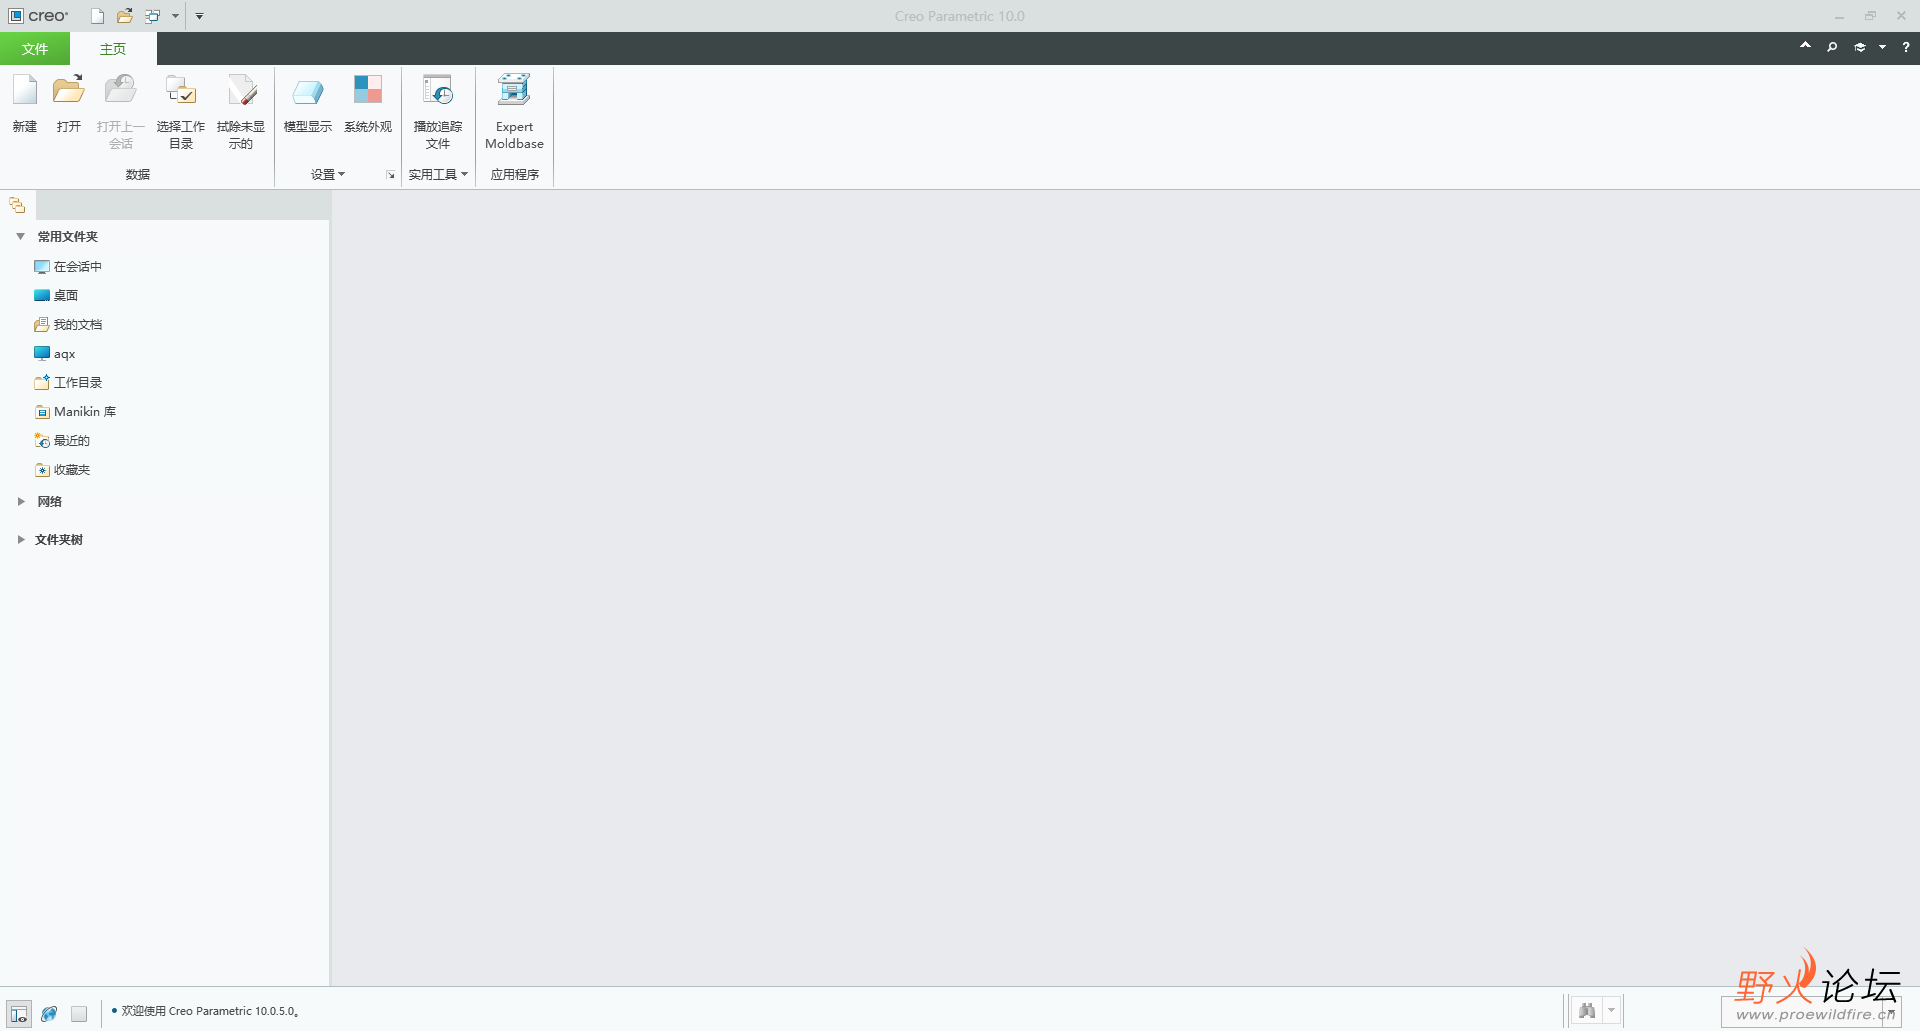Expand the 文件夹树 section
1920x1031 pixels.
tap(20, 540)
